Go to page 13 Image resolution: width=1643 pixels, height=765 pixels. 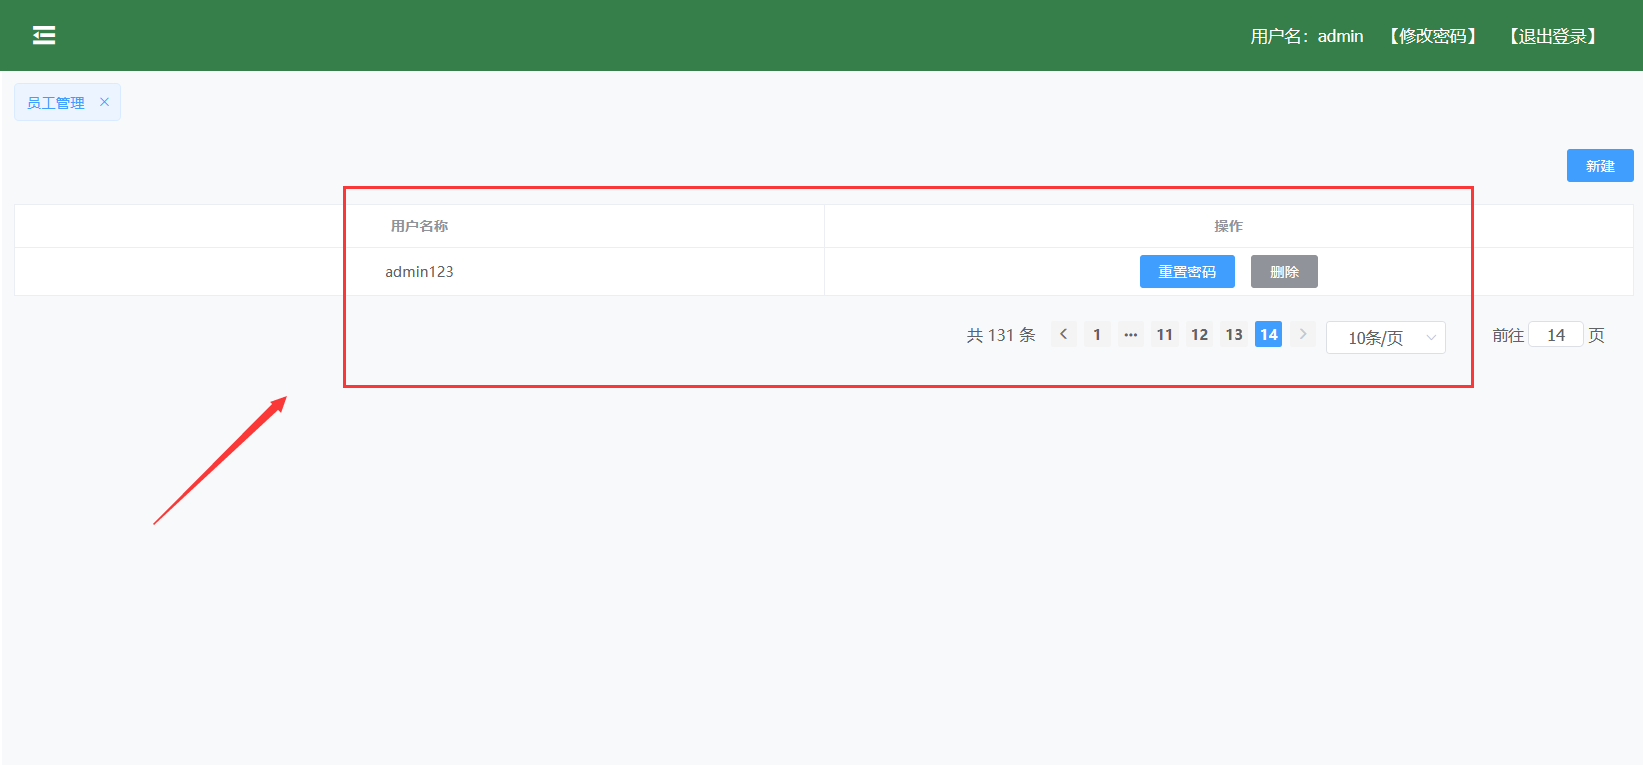pyautogui.click(x=1234, y=335)
